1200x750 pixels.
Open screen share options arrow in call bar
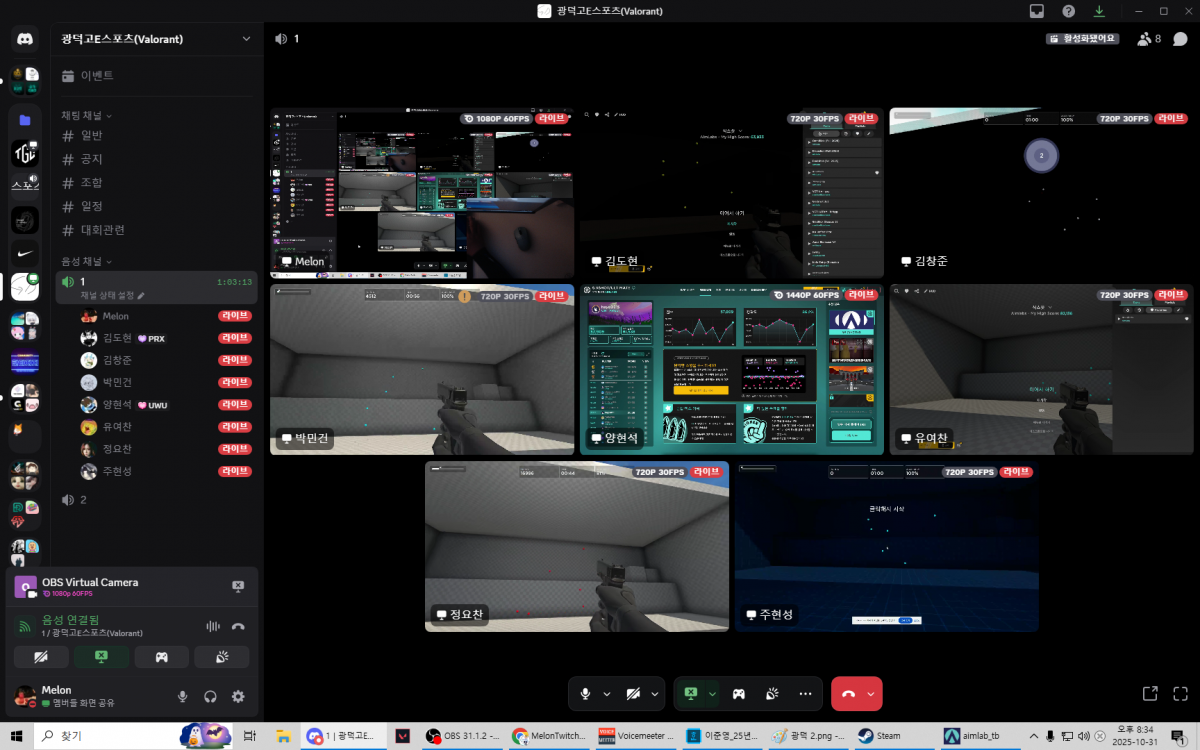[x=712, y=693]
